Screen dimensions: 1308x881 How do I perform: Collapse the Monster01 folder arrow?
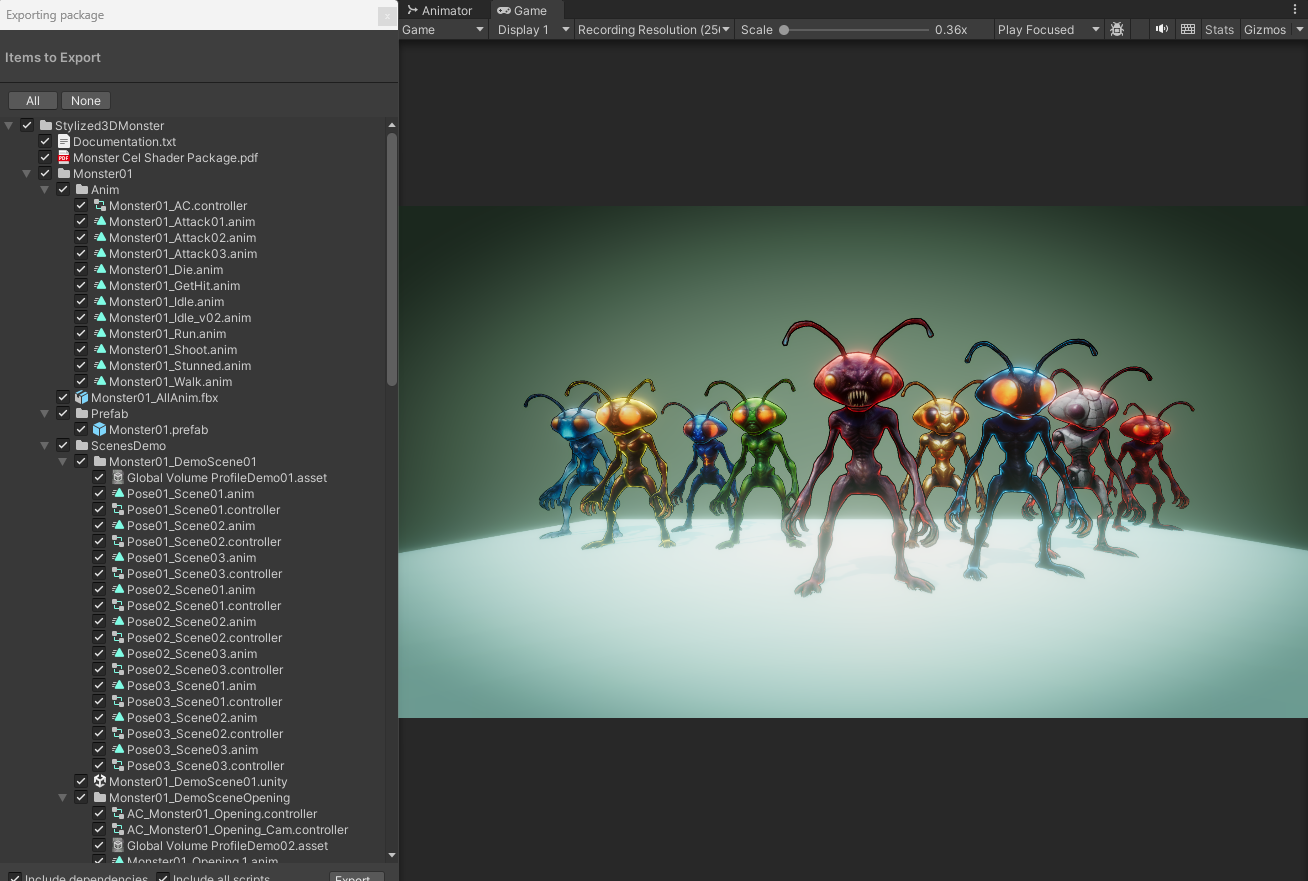[x=27, y=174]
